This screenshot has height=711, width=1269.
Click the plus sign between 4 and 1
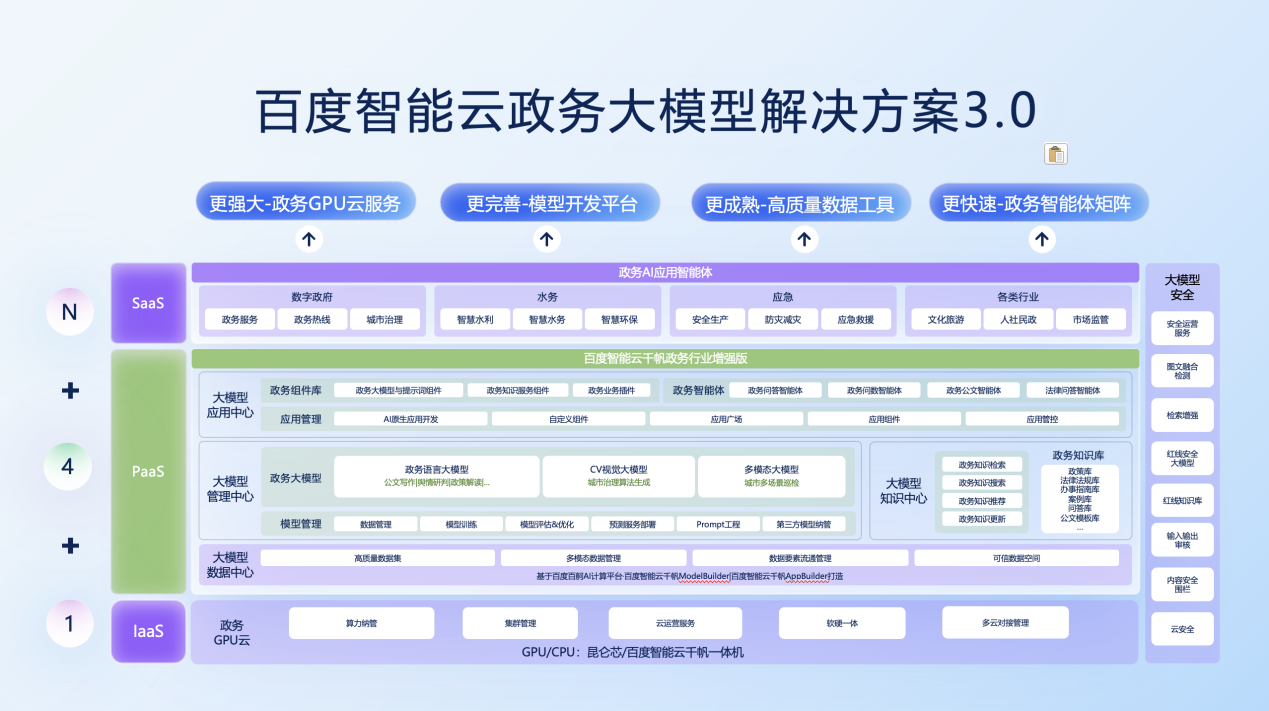click(x=70, y=546)
